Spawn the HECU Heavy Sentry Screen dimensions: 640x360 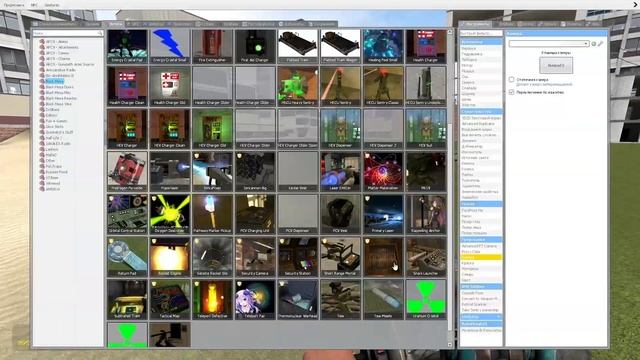coord(298,87)
